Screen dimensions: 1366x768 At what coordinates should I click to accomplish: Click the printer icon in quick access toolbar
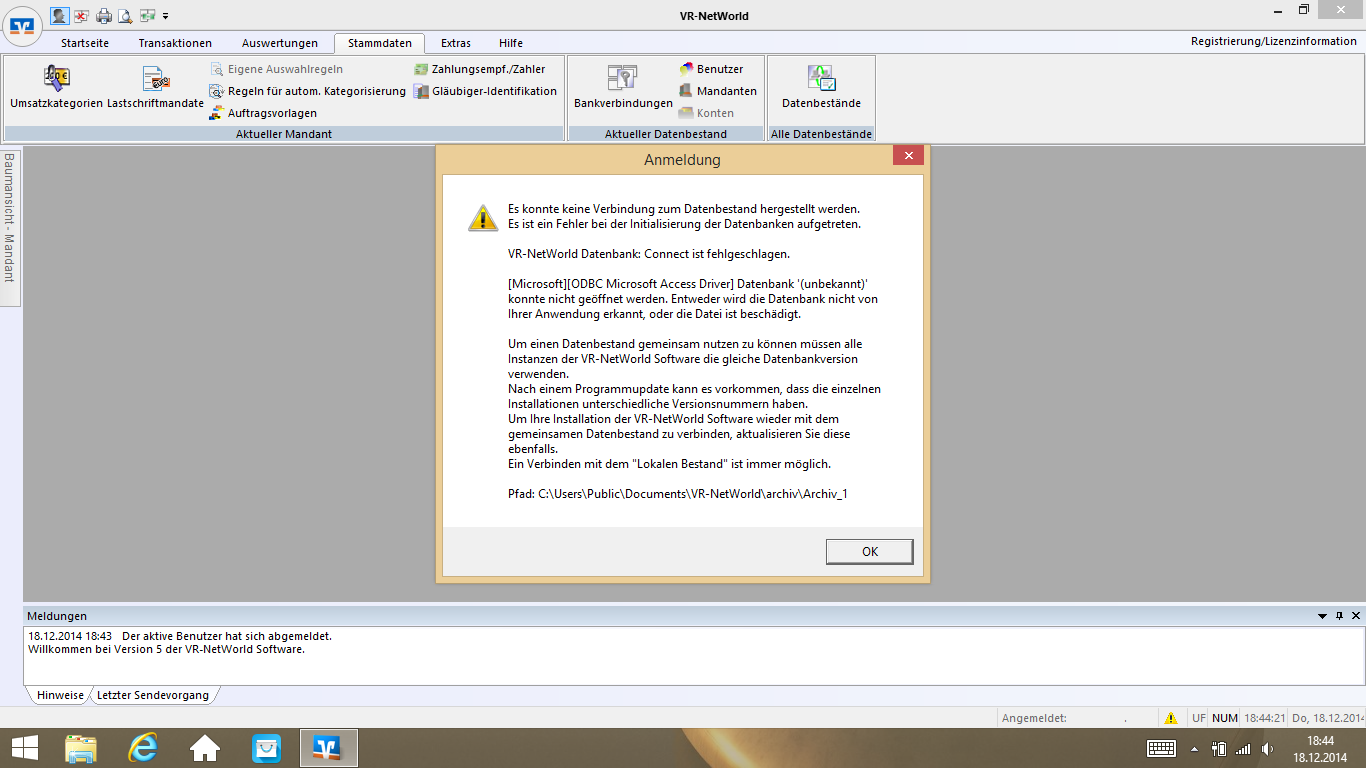[x=104, y=15]
